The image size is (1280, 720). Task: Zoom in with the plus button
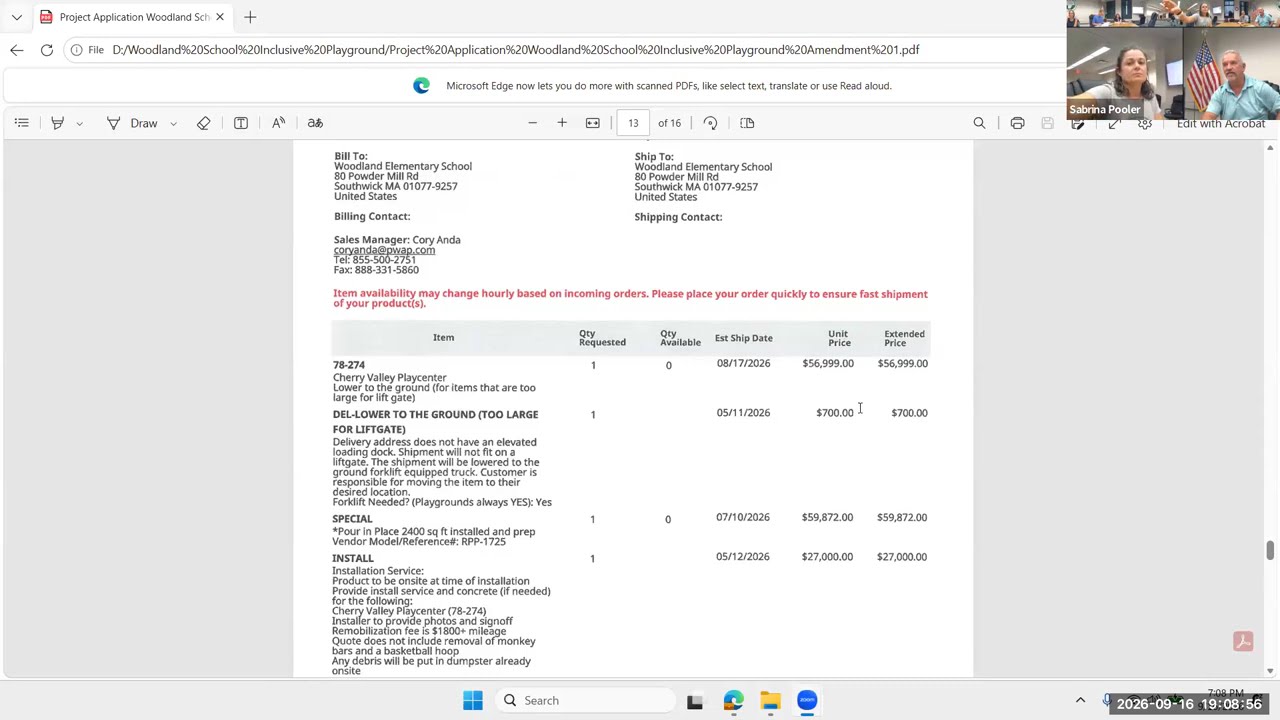click(x=562, y=123)
